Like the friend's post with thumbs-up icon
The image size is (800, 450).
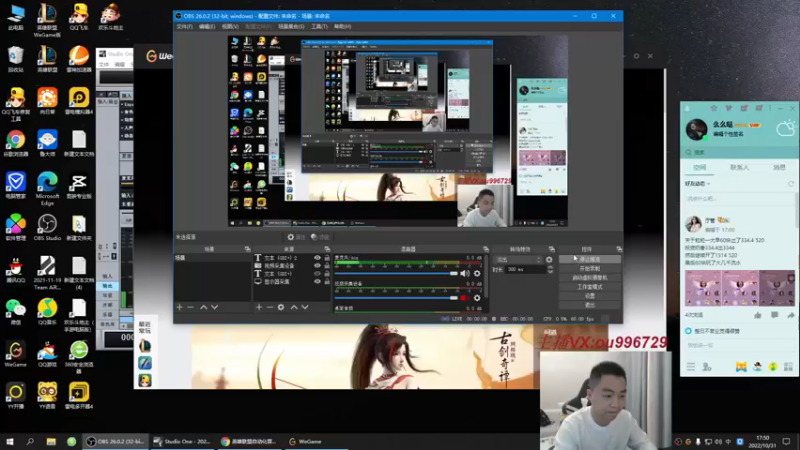(758, 315)
